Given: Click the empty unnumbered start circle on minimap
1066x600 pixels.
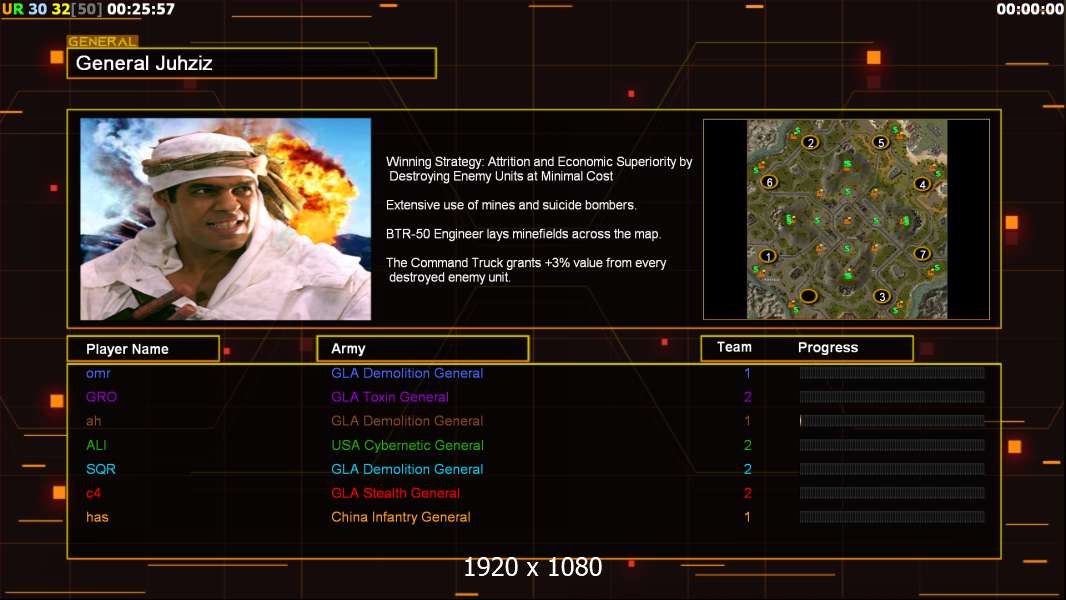Looking at the screenshot, I should [x=808, y=296].
